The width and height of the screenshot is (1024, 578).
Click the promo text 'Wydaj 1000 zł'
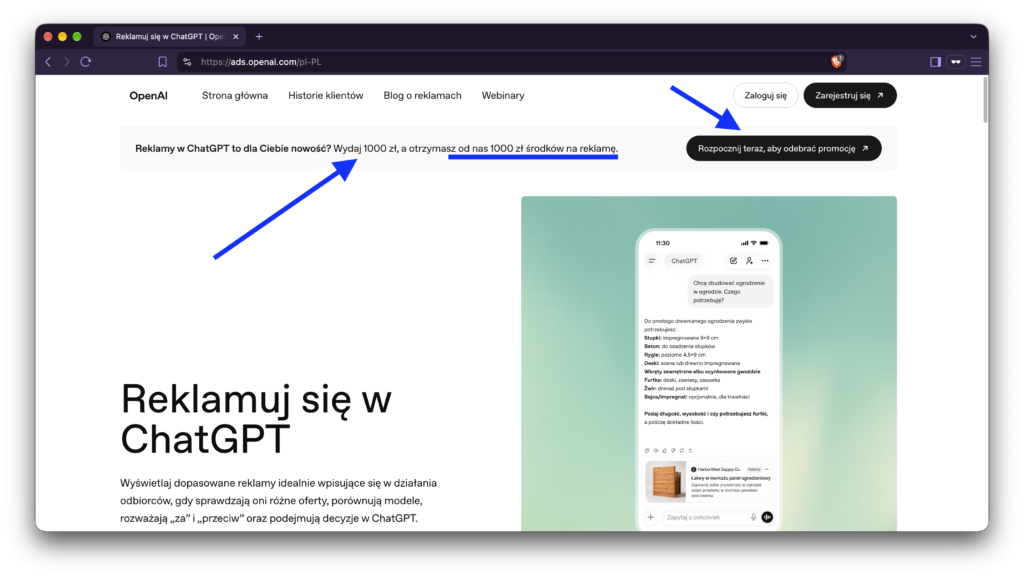click(x=366, y=148)
